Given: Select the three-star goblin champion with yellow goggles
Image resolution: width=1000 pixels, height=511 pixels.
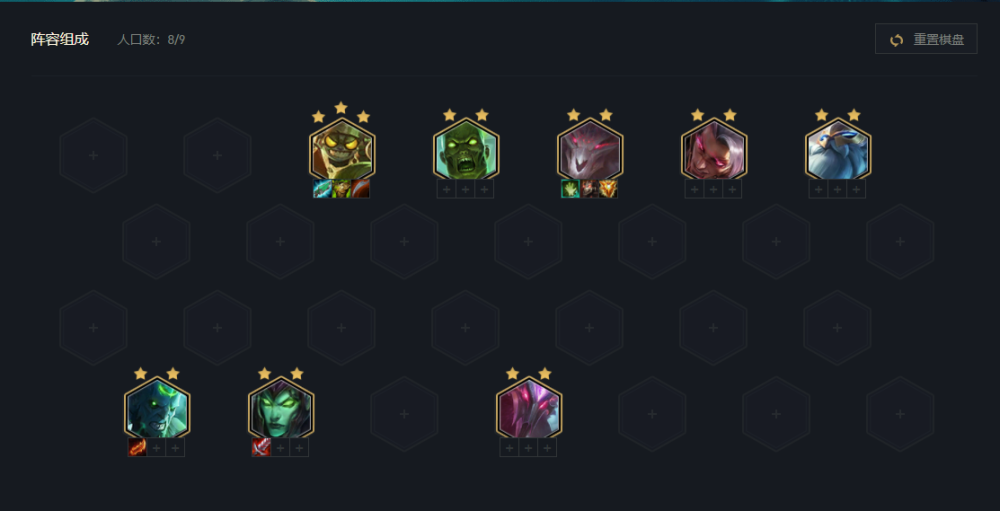Looking at the screenshot, I should click(x=342, y=153).
